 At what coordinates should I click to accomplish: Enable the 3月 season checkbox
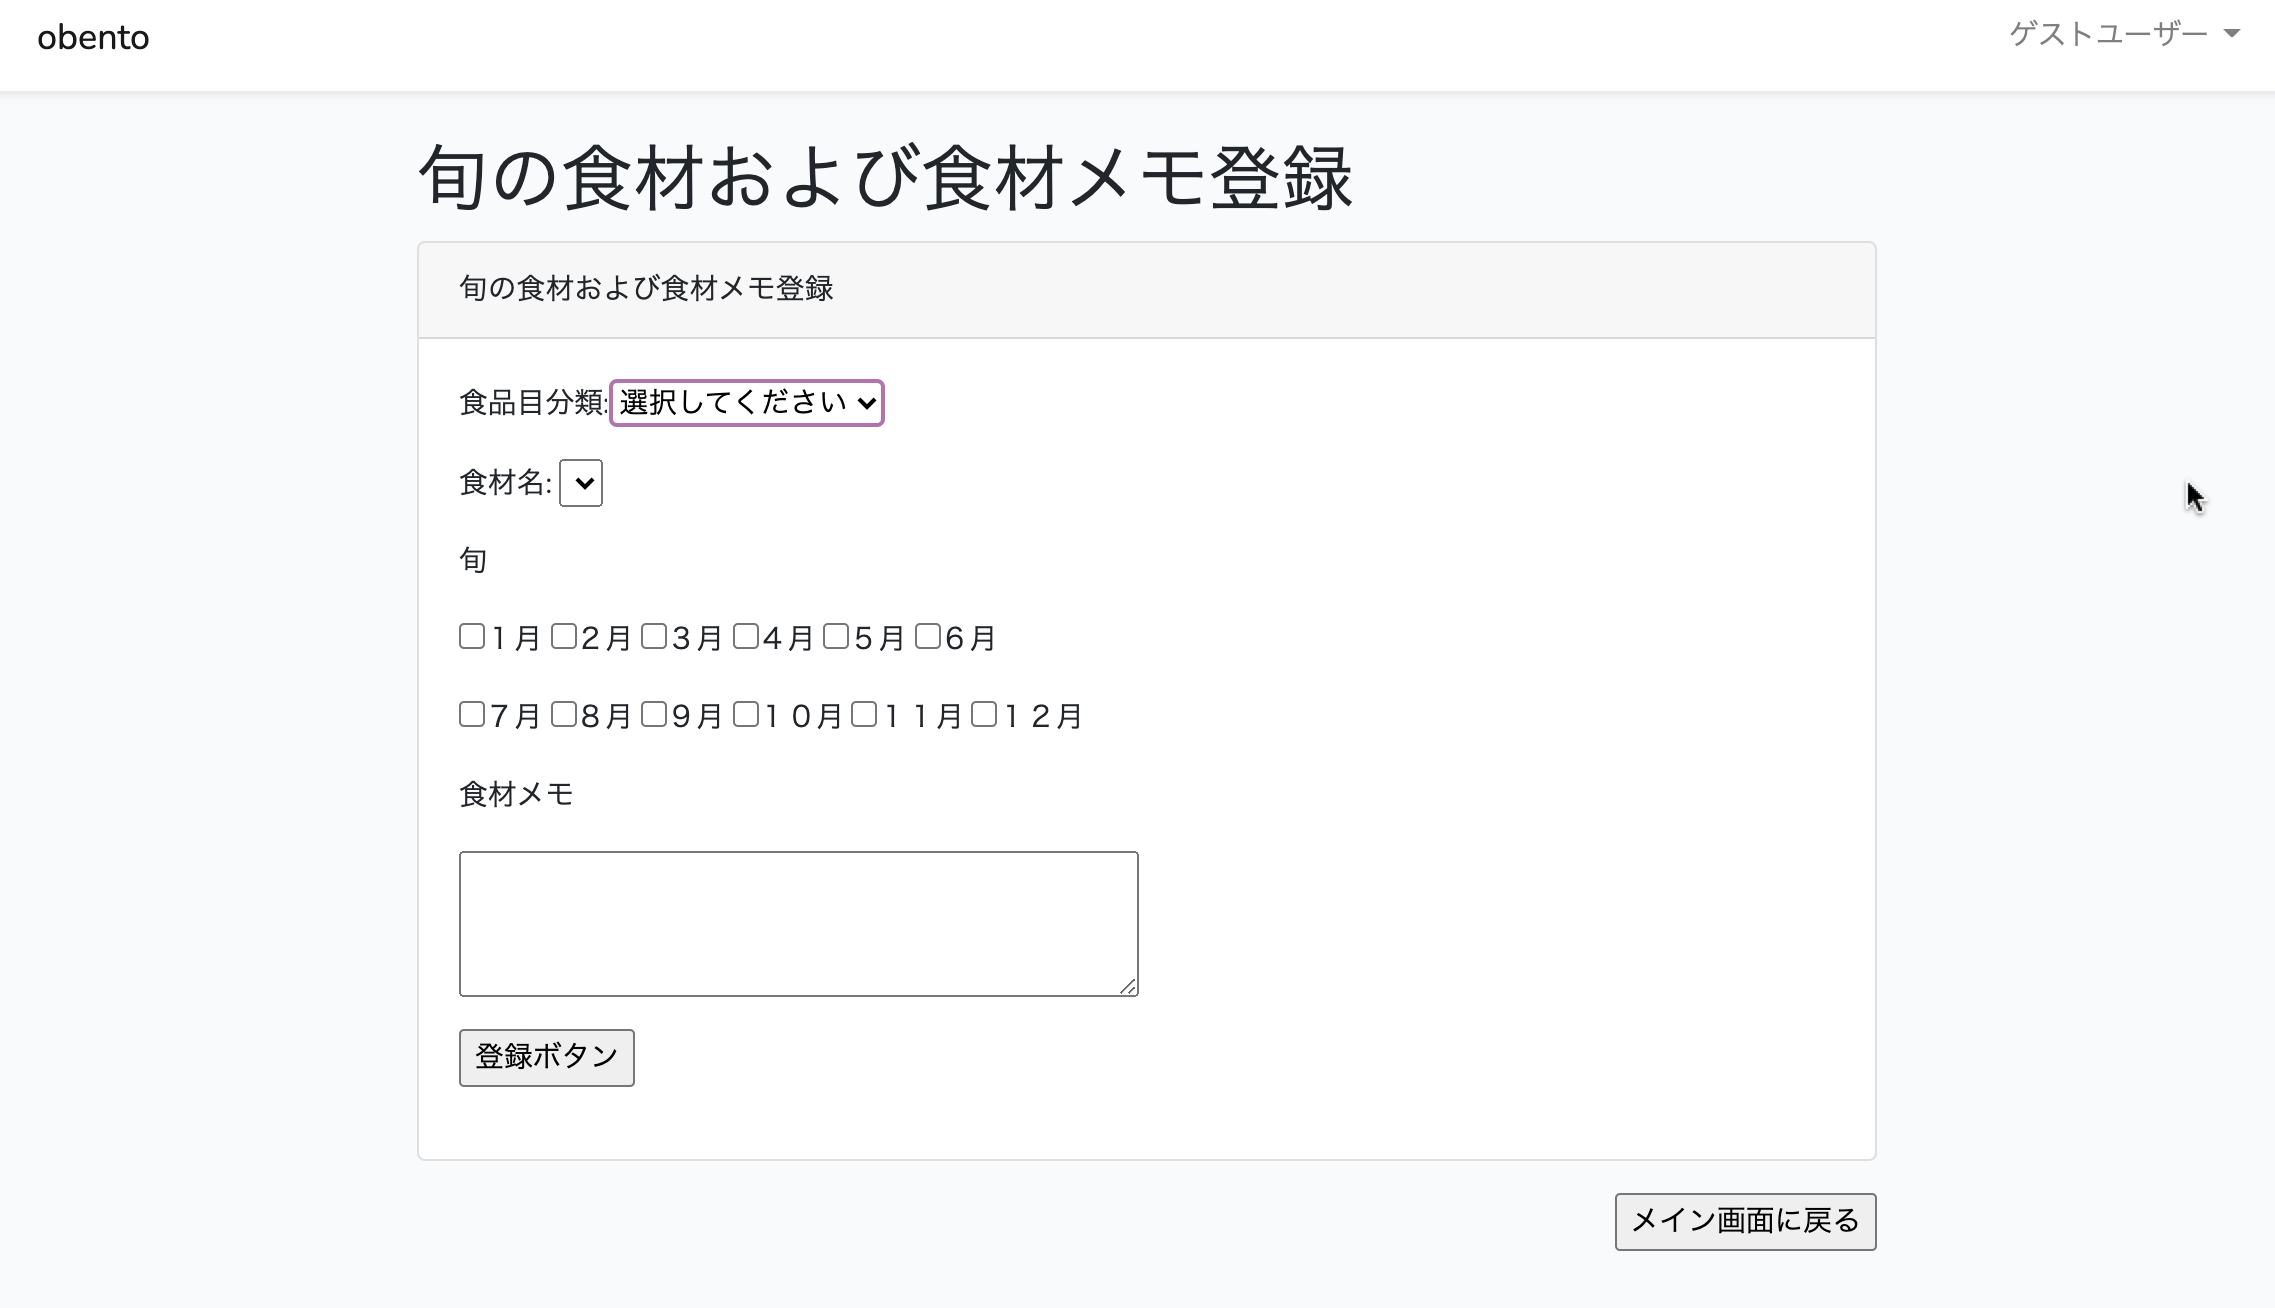pos(654,636)
